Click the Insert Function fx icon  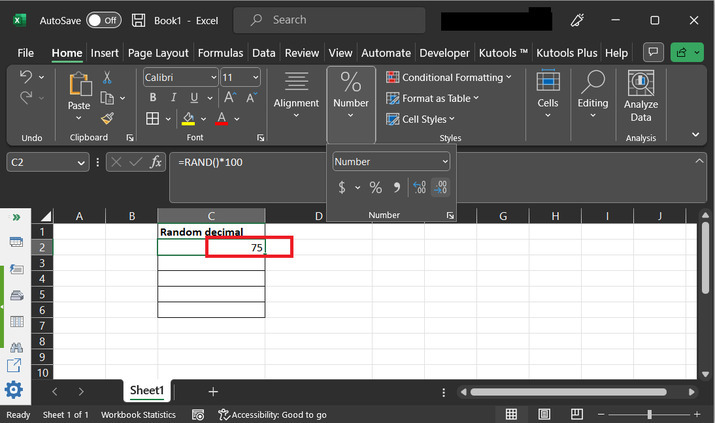click(156, 162)
